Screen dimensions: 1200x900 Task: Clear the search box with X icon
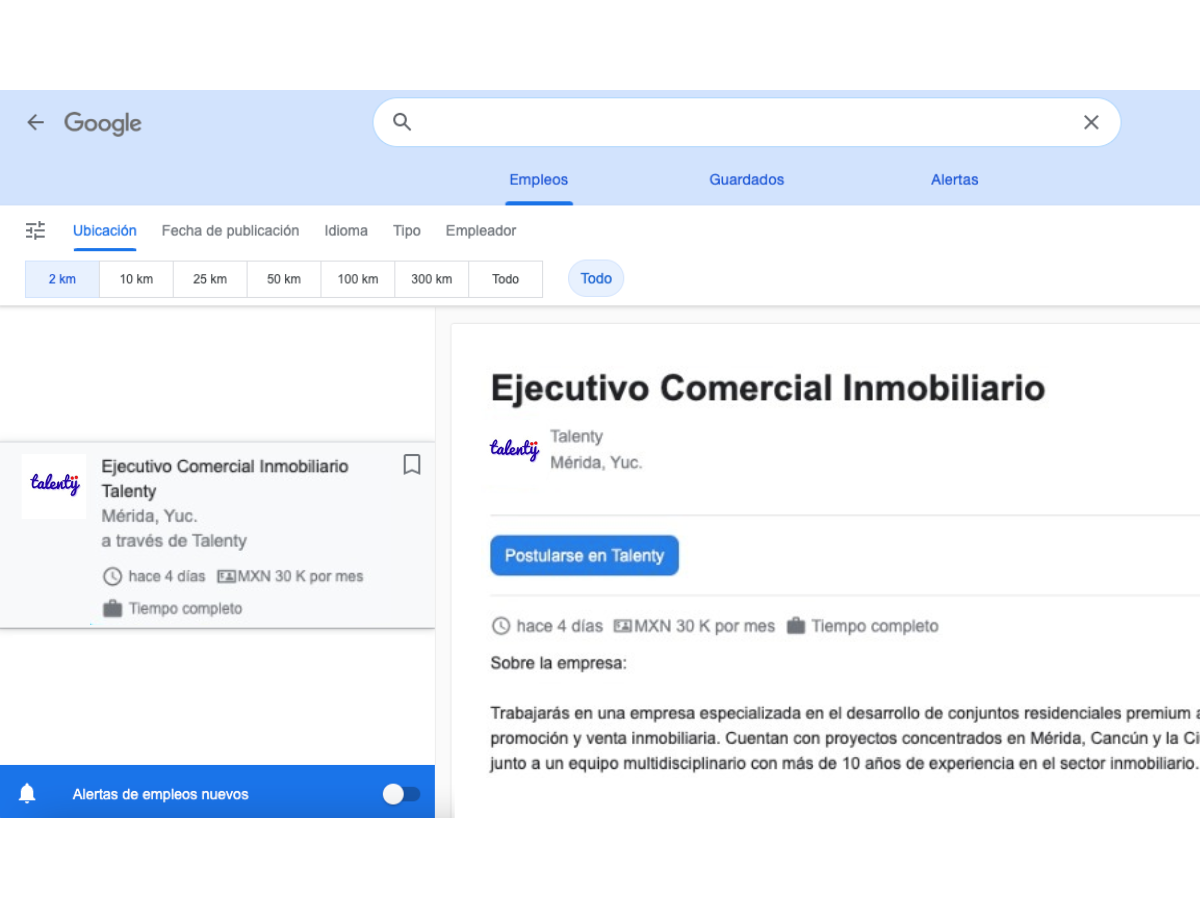tap(1091, 122)
